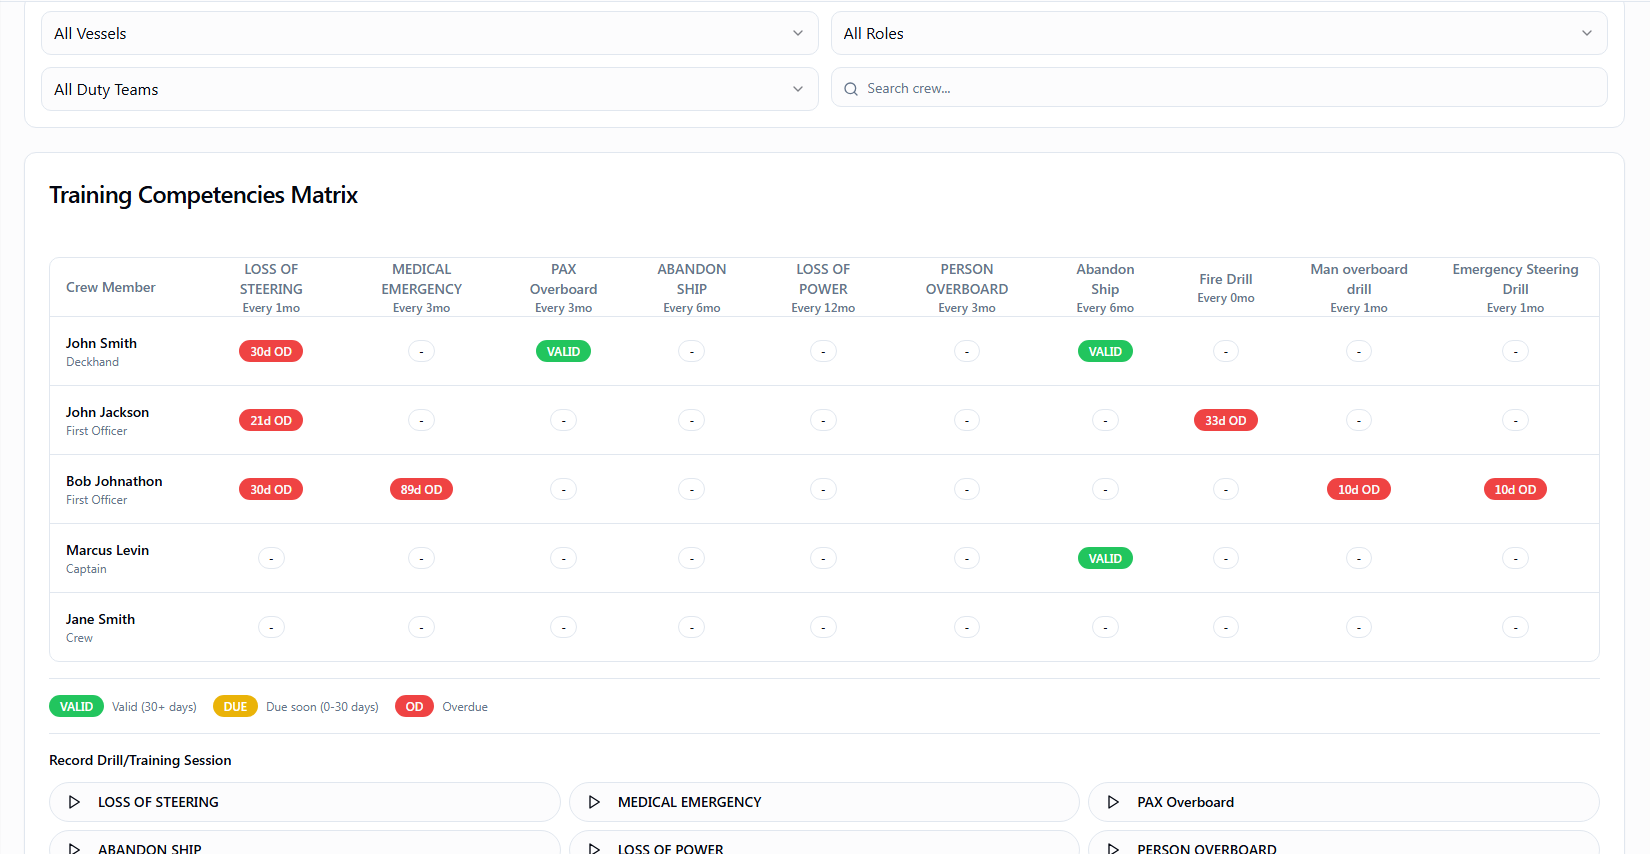The image size is (1650, 854).
Task: Click play icon beside ABANDON SHIP session
Action: pyautogui.click(x=74, y=847)
